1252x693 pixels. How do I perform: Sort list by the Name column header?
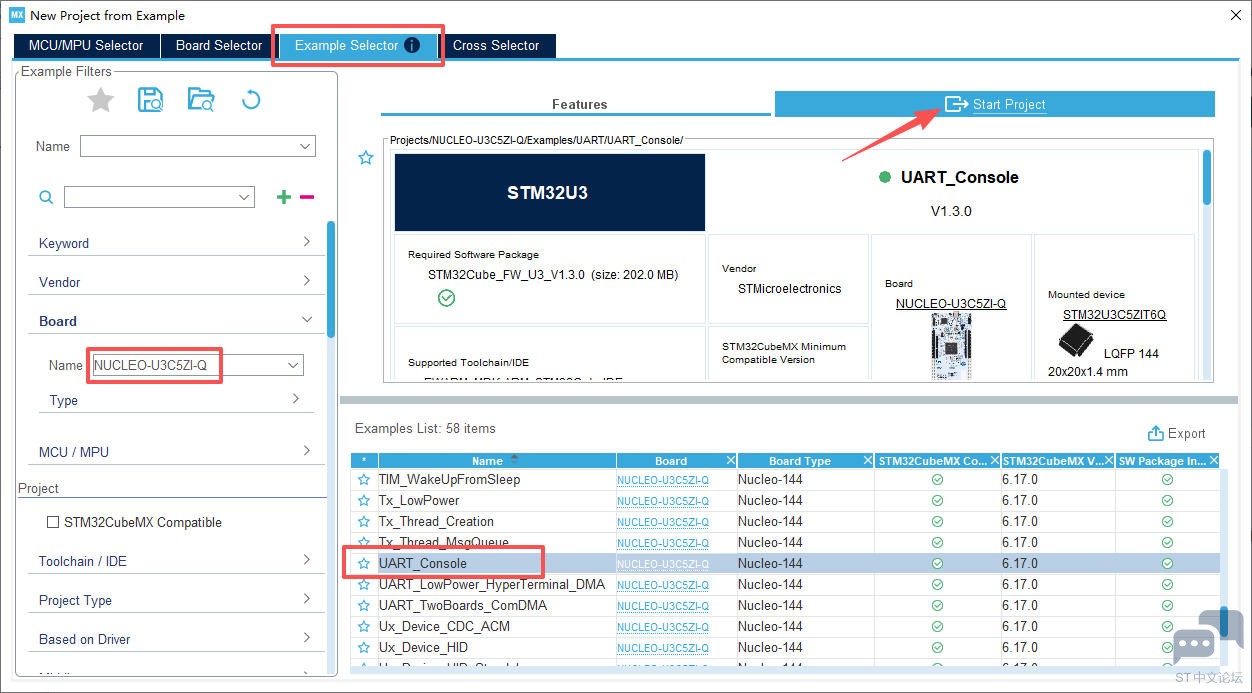[496, 460]
